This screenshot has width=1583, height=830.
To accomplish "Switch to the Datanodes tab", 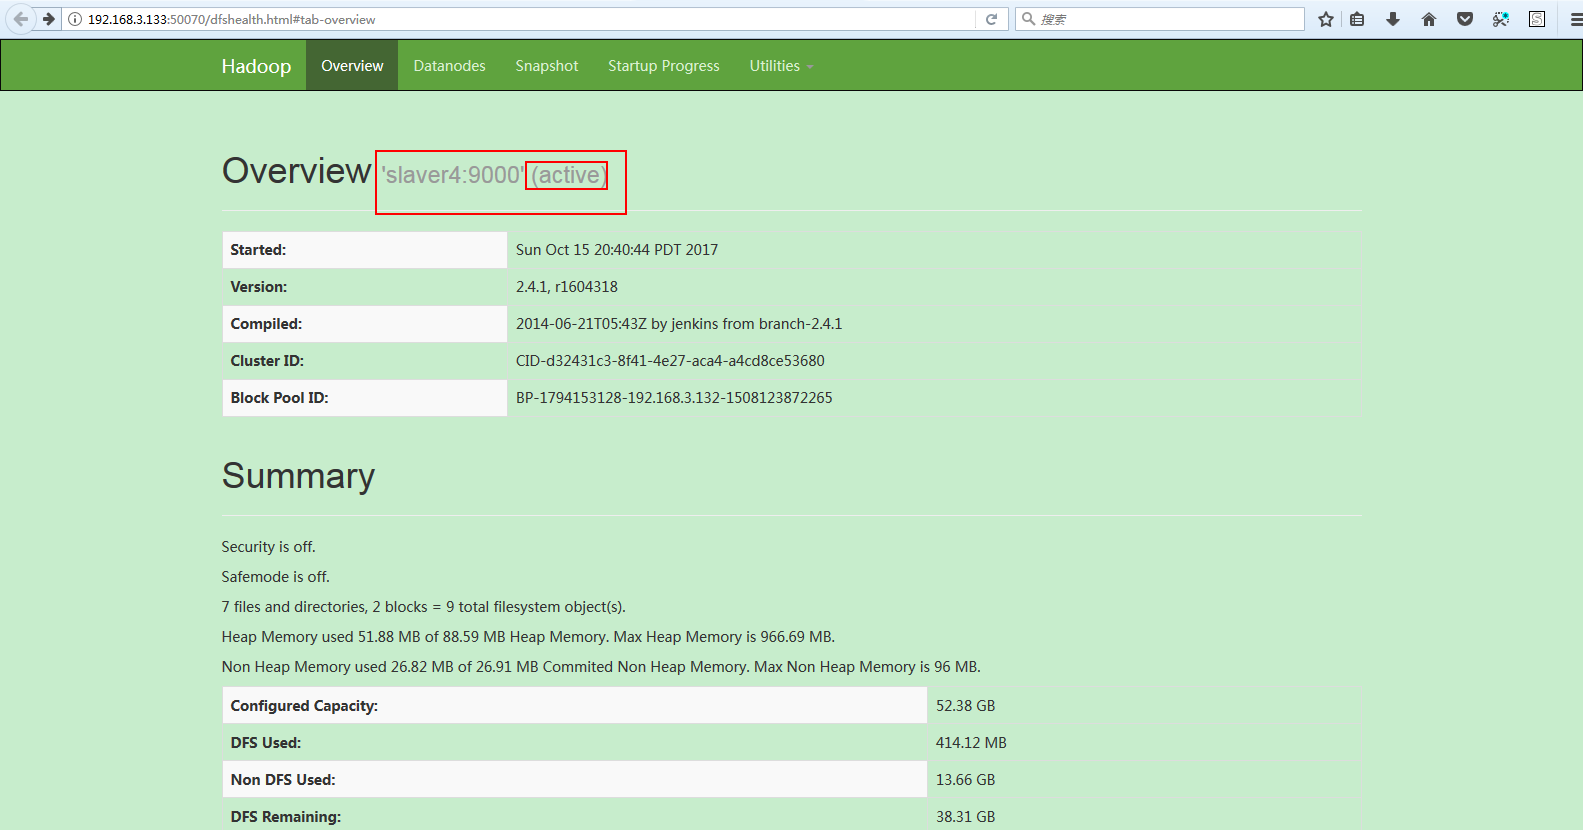I will (x=449, y=66).
